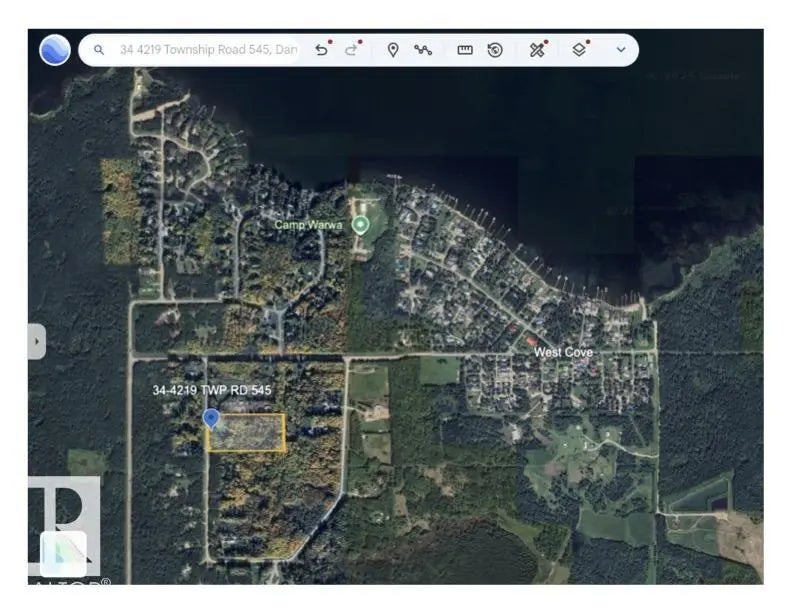Image resolution: width=792 pixels, height=612 pixels.
Task: Open the map style thumbnail at bottom left
Action: pyautogui.click(x=63, y=553)
